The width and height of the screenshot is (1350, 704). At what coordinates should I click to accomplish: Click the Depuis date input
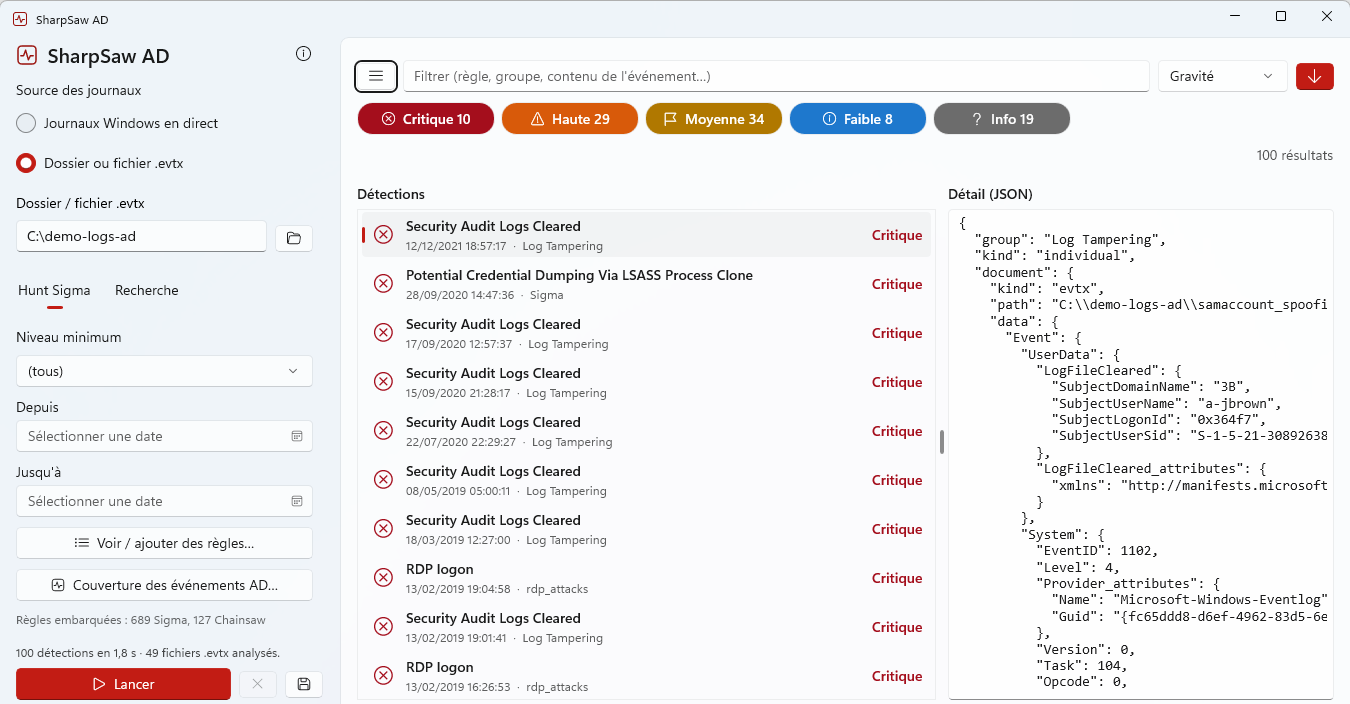164,436
